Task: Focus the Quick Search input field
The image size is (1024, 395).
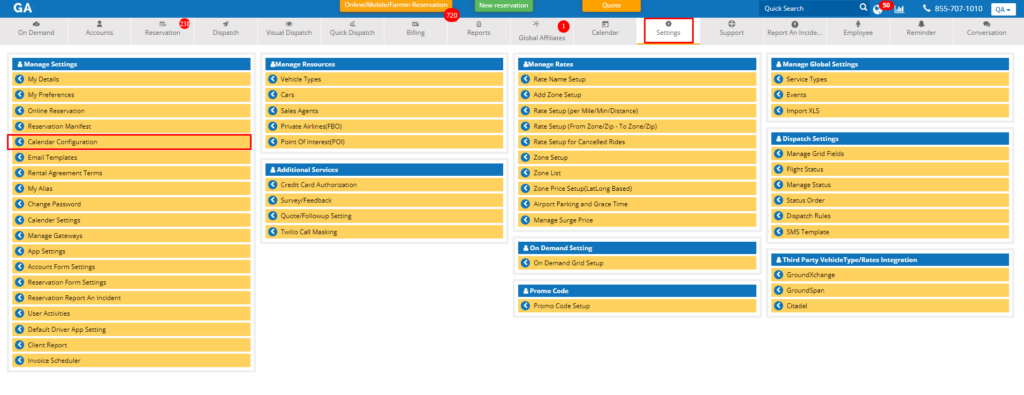Action: pos(808,8)
